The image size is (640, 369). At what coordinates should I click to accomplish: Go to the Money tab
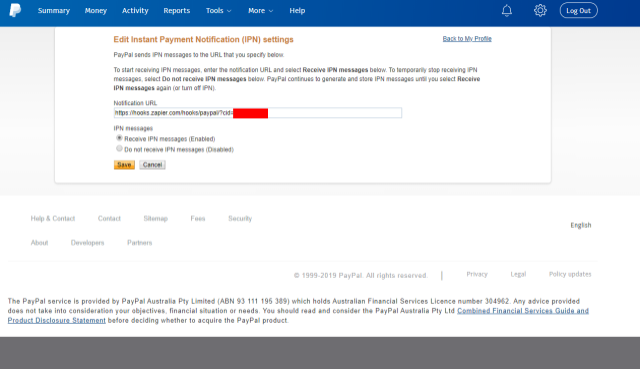[96, 11]
